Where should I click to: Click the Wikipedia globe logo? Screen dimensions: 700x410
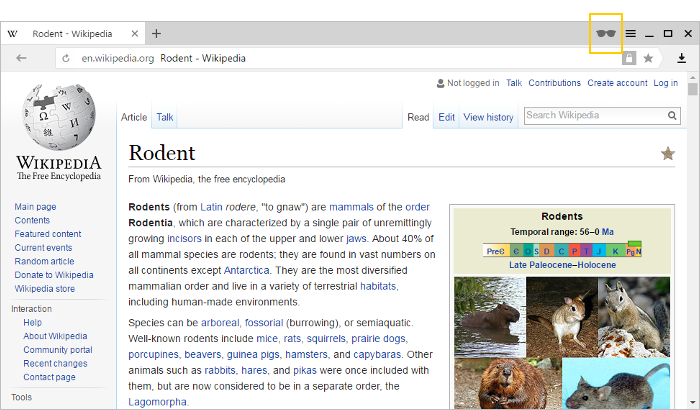pos(59,117)
